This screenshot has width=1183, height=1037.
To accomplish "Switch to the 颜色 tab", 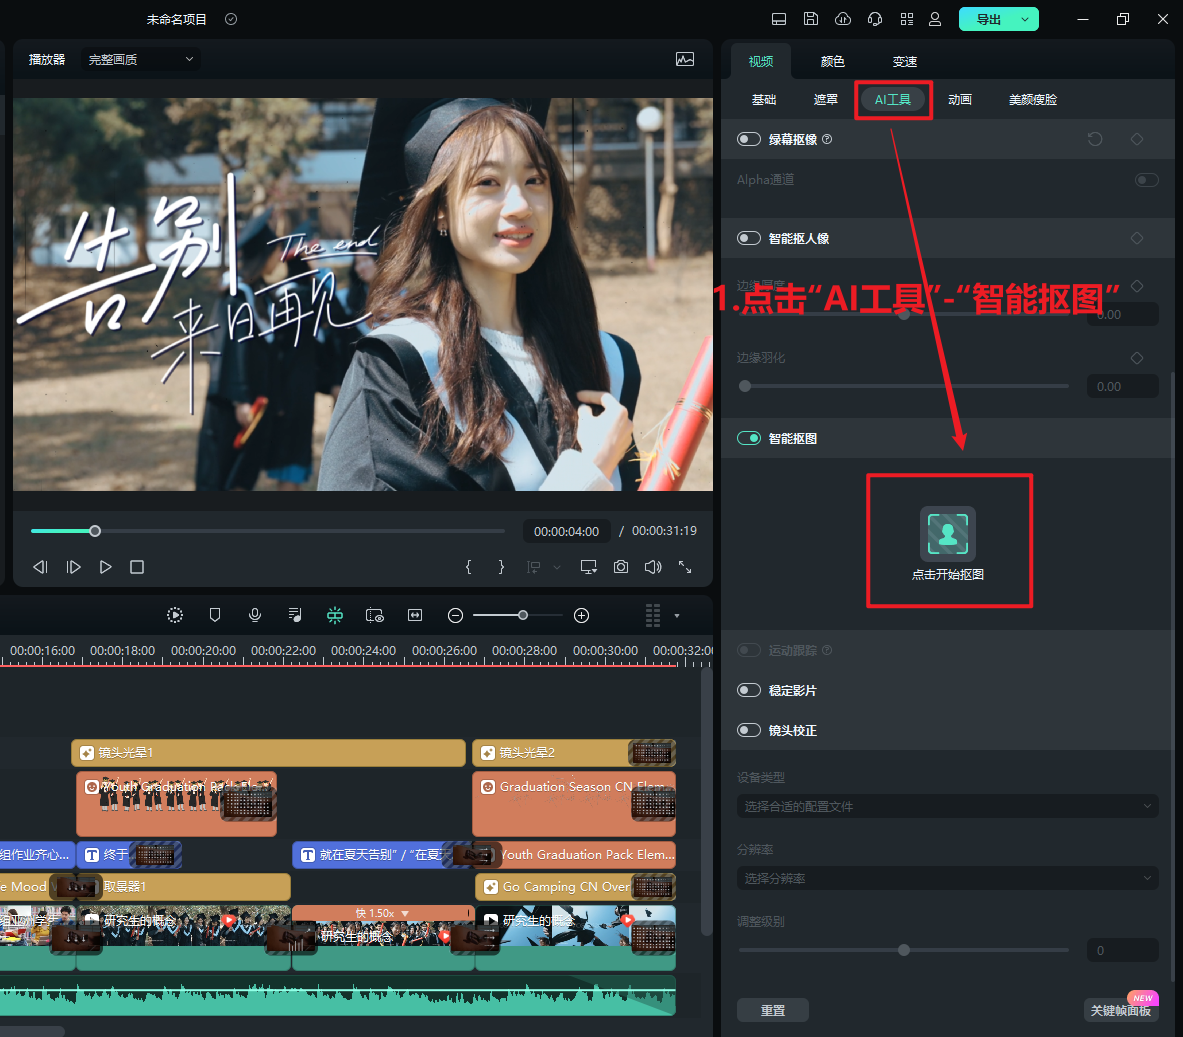I will click(831, 61).
